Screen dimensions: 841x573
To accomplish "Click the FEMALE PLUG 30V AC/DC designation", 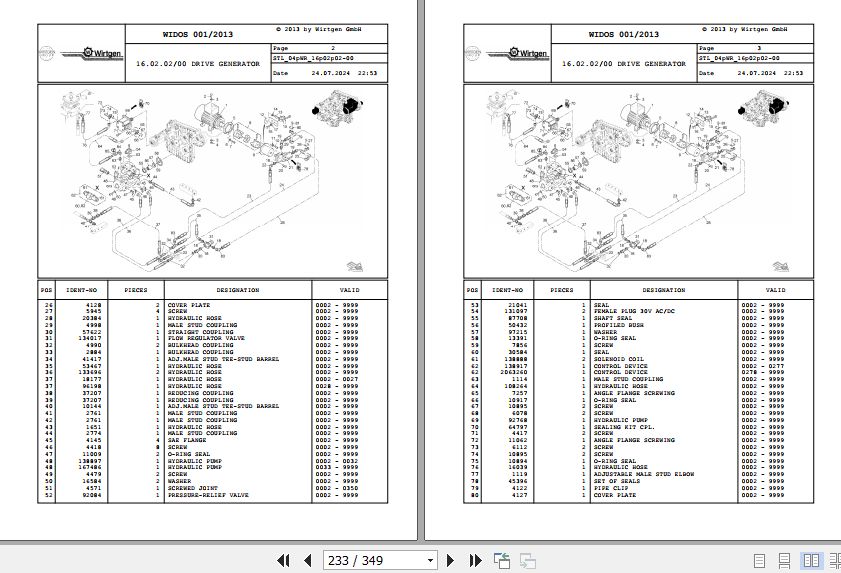I will pyautogui.click(x=634, y=311).
